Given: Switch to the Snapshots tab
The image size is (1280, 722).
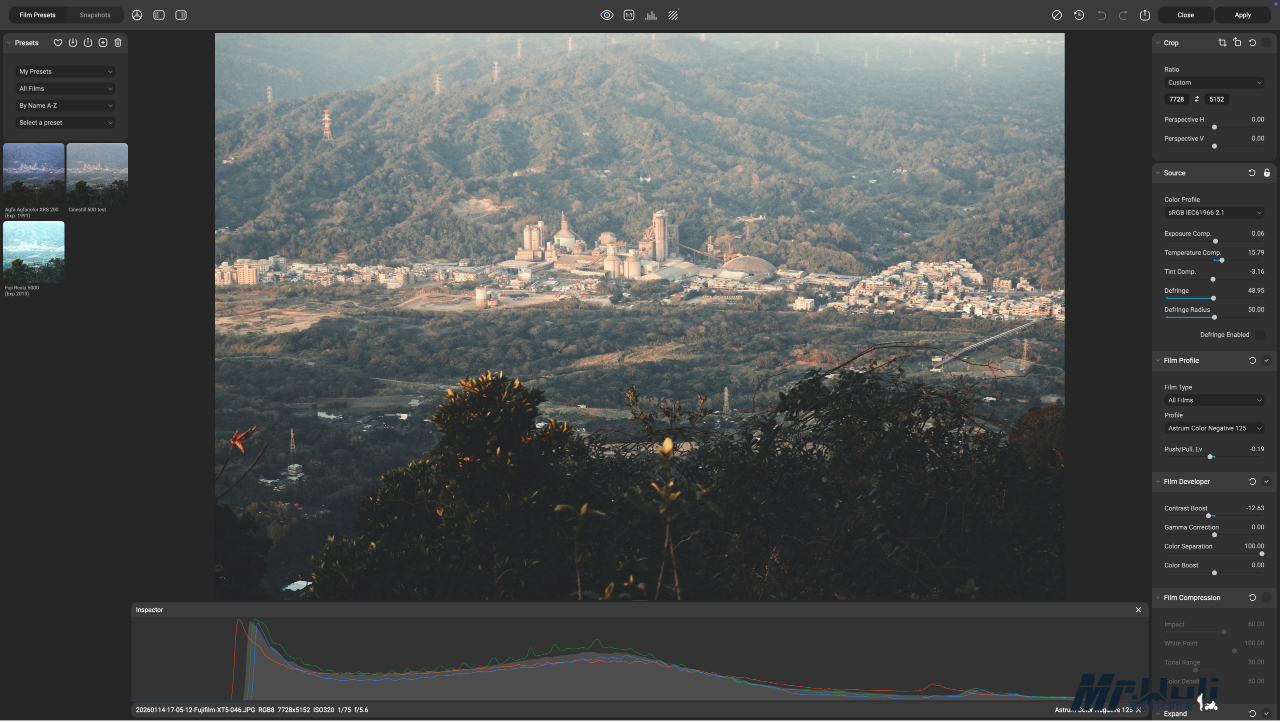Looking at the screenshot, I should [95, 15].
